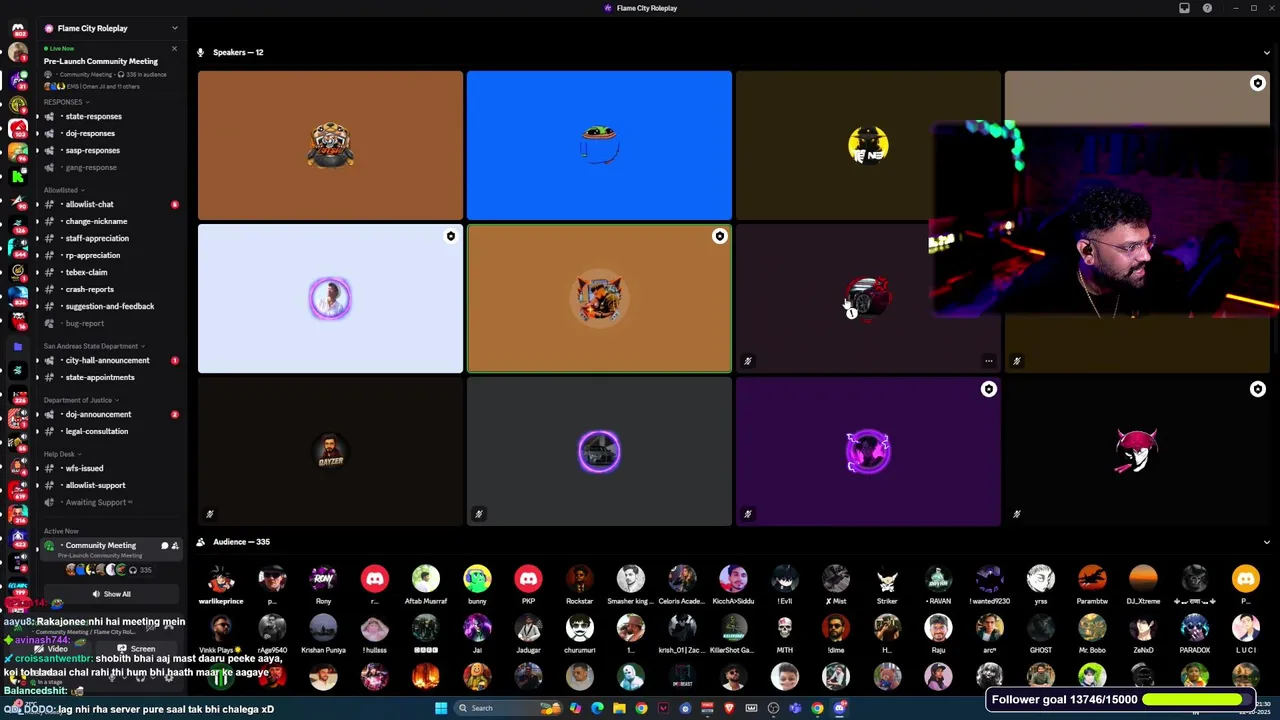Click Rony audience avatar

pos(323,579)
